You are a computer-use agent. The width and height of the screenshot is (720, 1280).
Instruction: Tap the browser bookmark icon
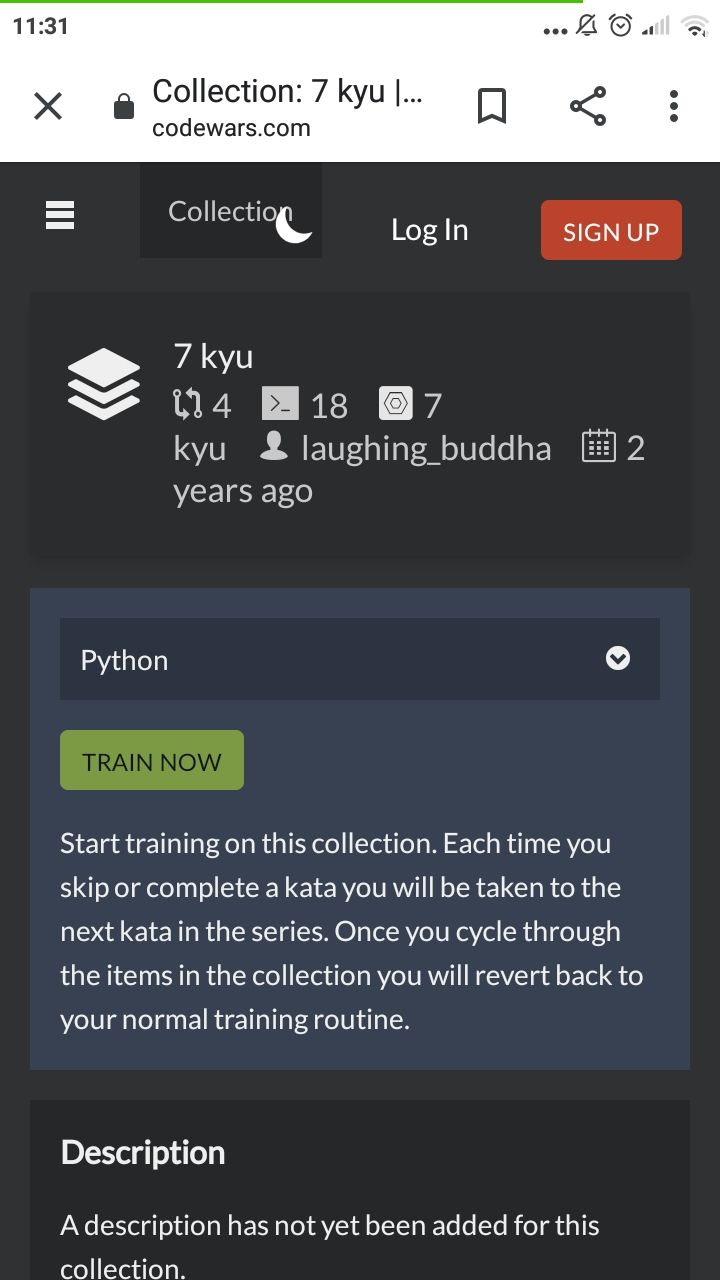(491, 106)
